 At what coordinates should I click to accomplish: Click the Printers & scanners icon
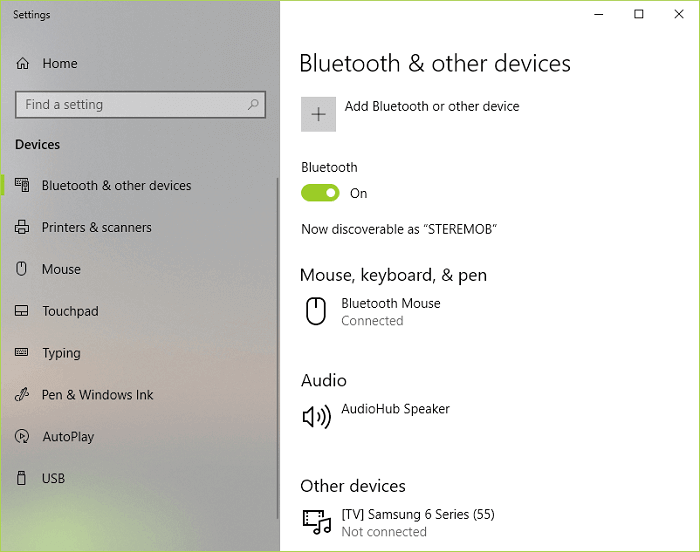[x=22, y=228]
